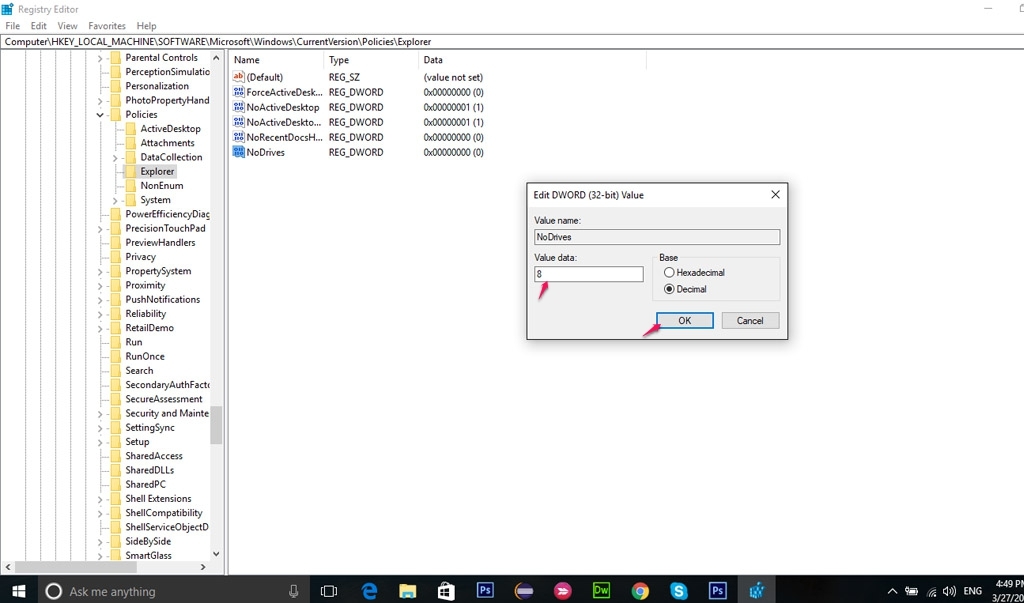Click the Explorer folder icon in tree

130,171
